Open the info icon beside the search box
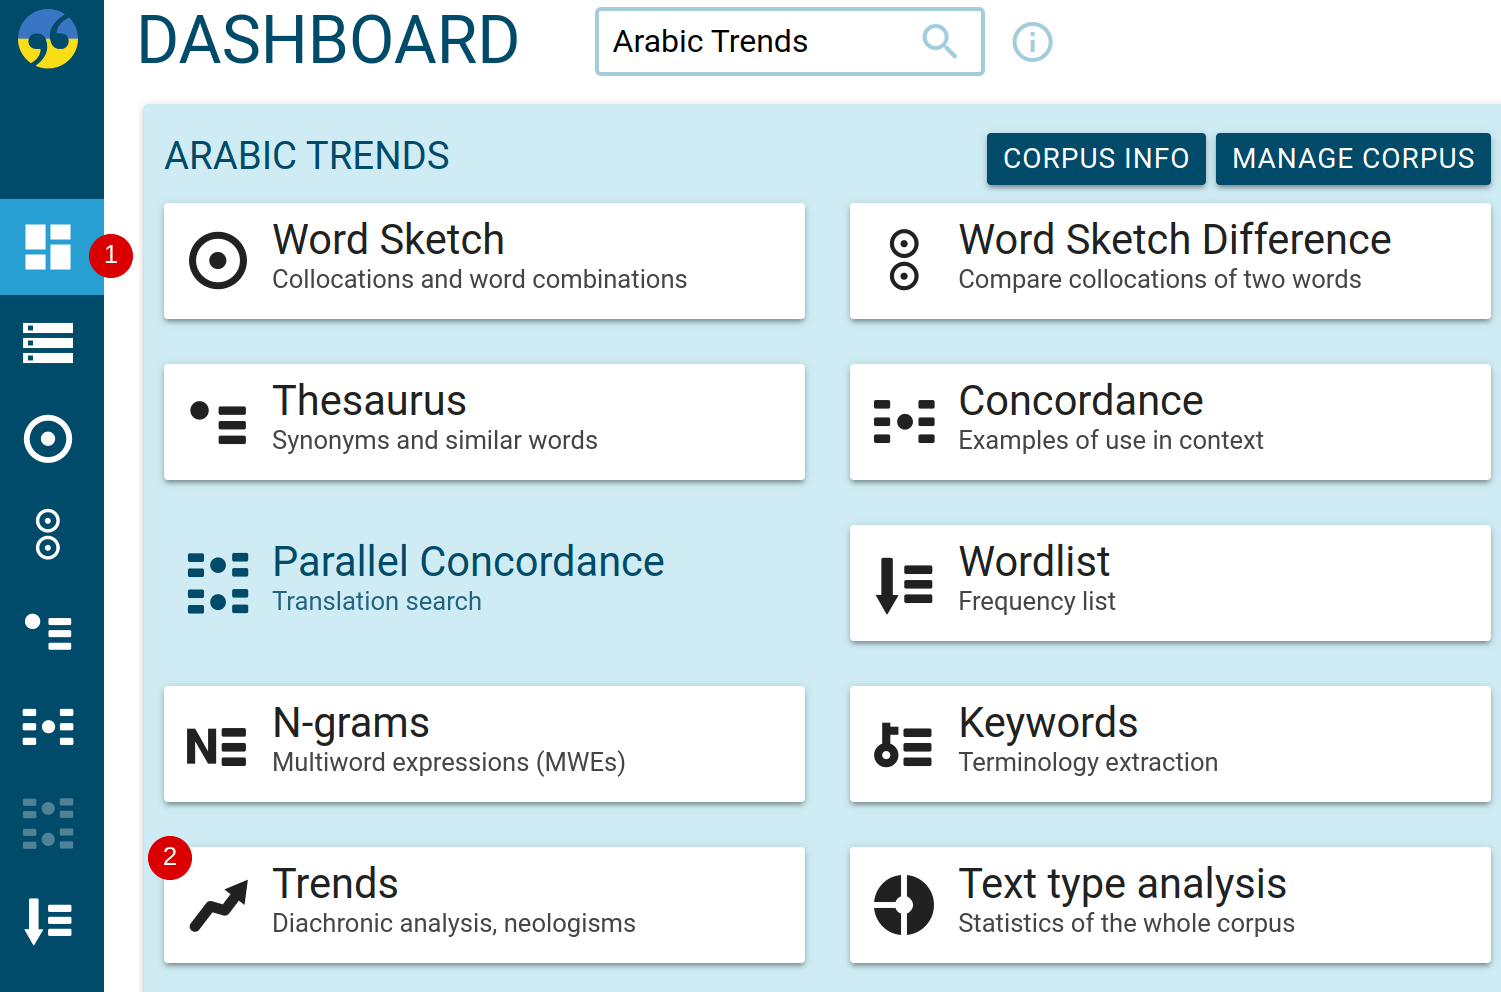1501x992 pixels. [1032, 42]
